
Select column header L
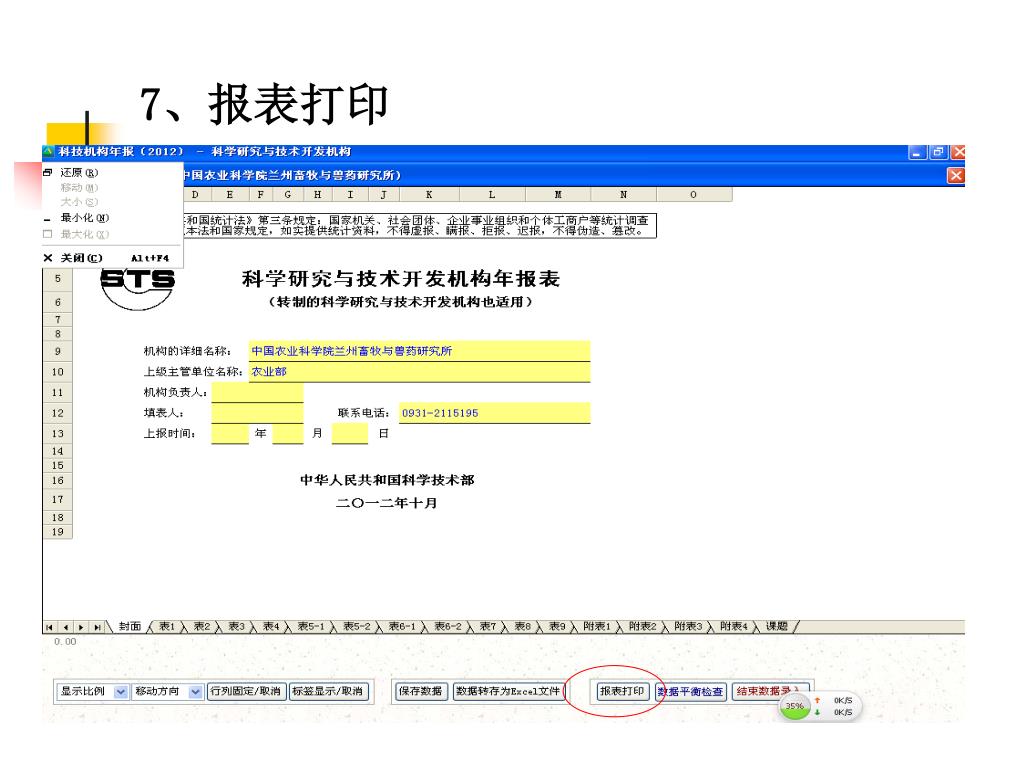coord(492,195)
